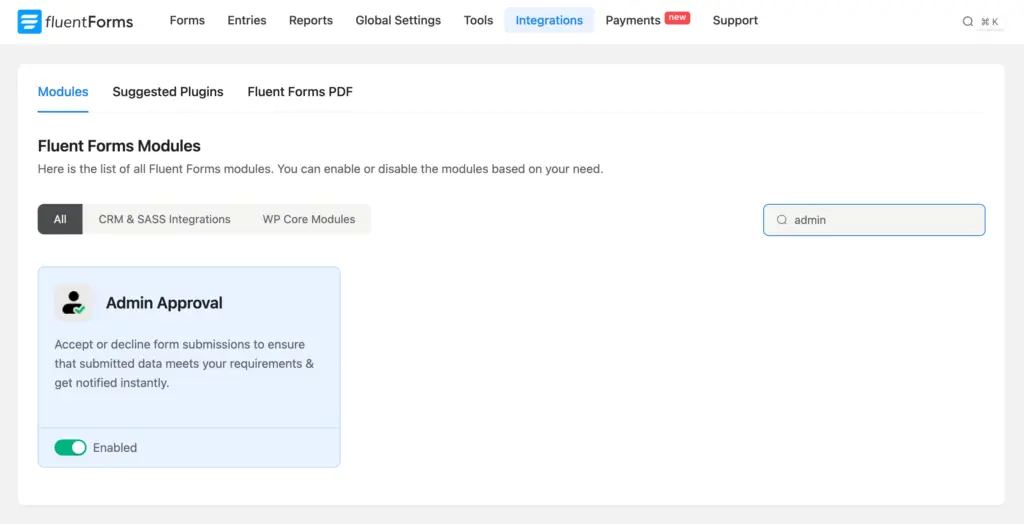Open the Entries menu
Image resolution: width=1024 pixels, height=524 pixels.
point(247,20)
